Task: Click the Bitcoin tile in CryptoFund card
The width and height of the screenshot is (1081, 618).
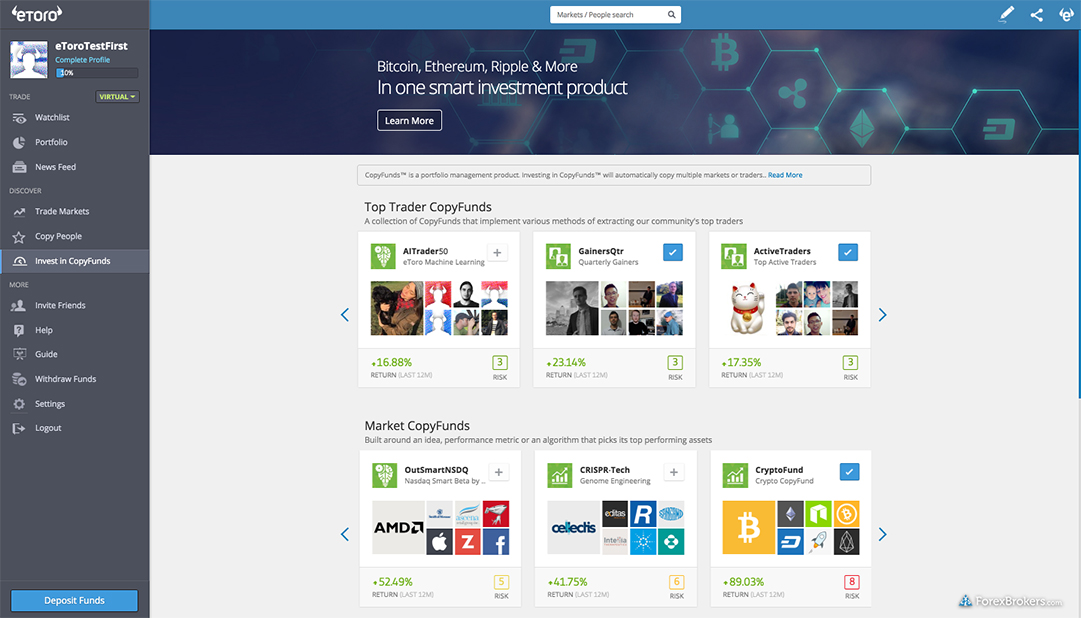Action: pos(749,528)
